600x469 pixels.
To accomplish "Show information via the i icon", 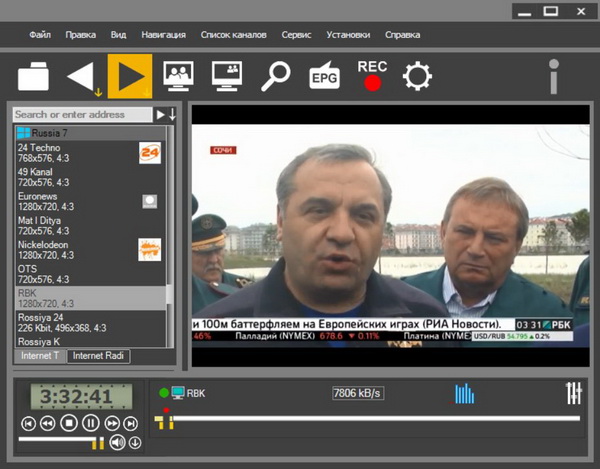I will click(553, 77).
